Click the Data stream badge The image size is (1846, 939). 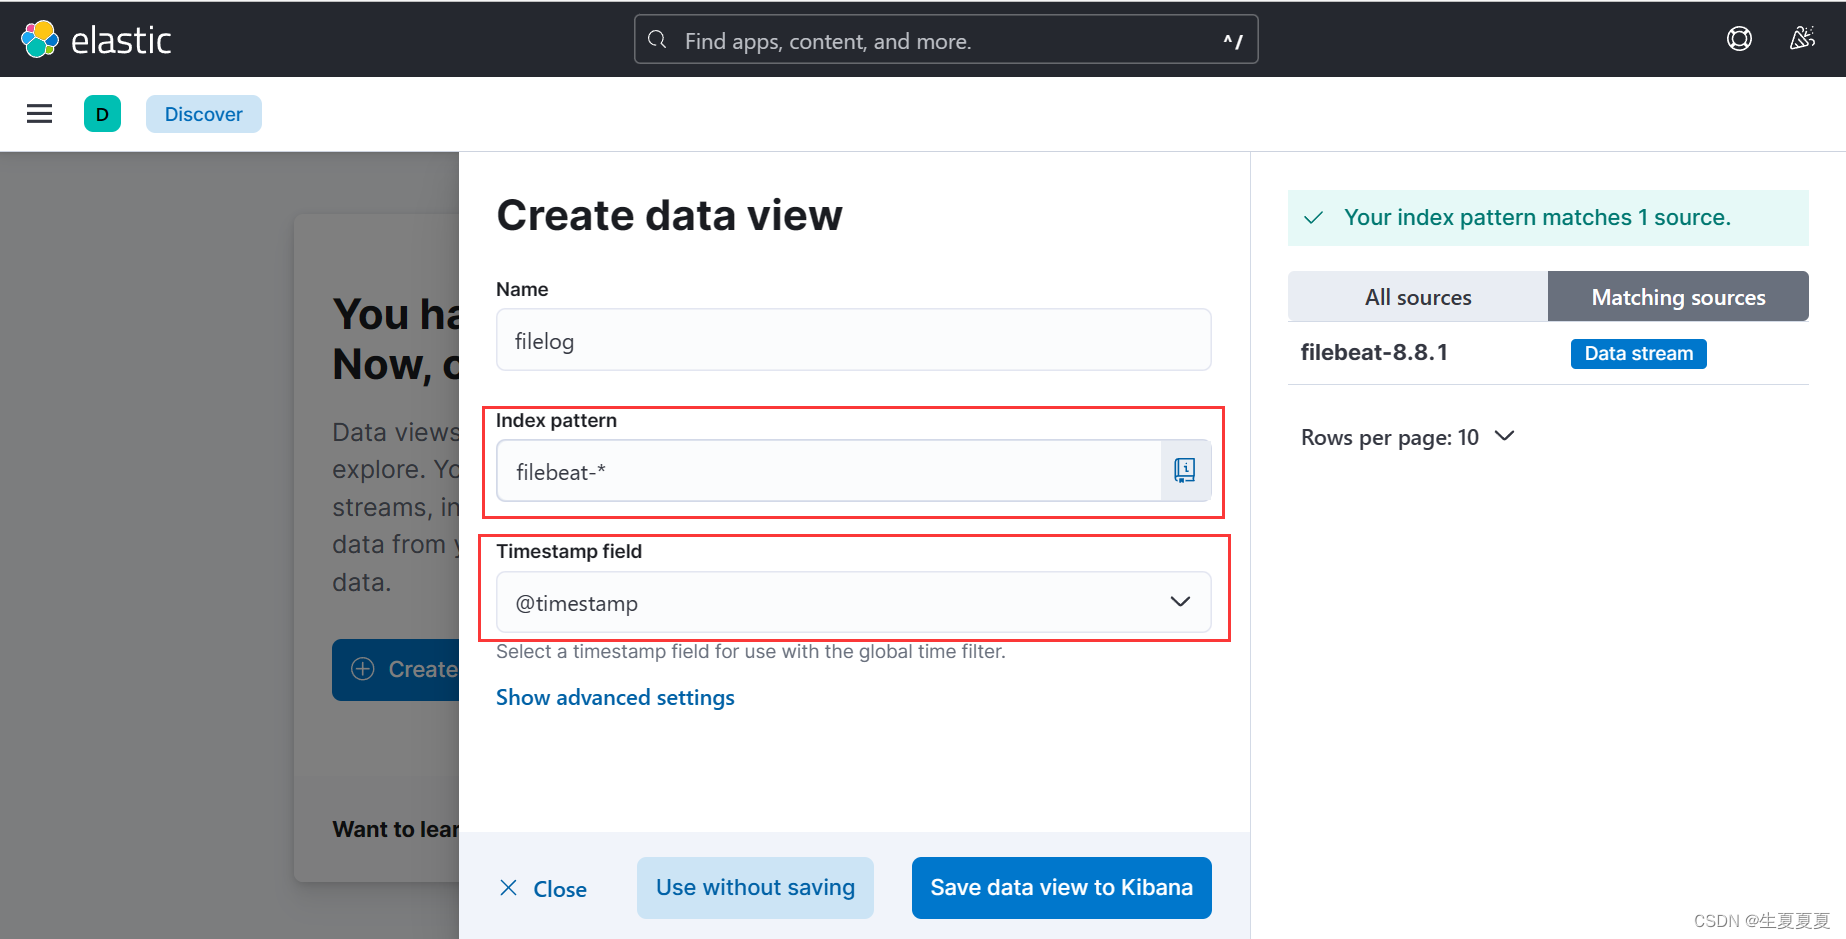click(x=1639, y=354)
